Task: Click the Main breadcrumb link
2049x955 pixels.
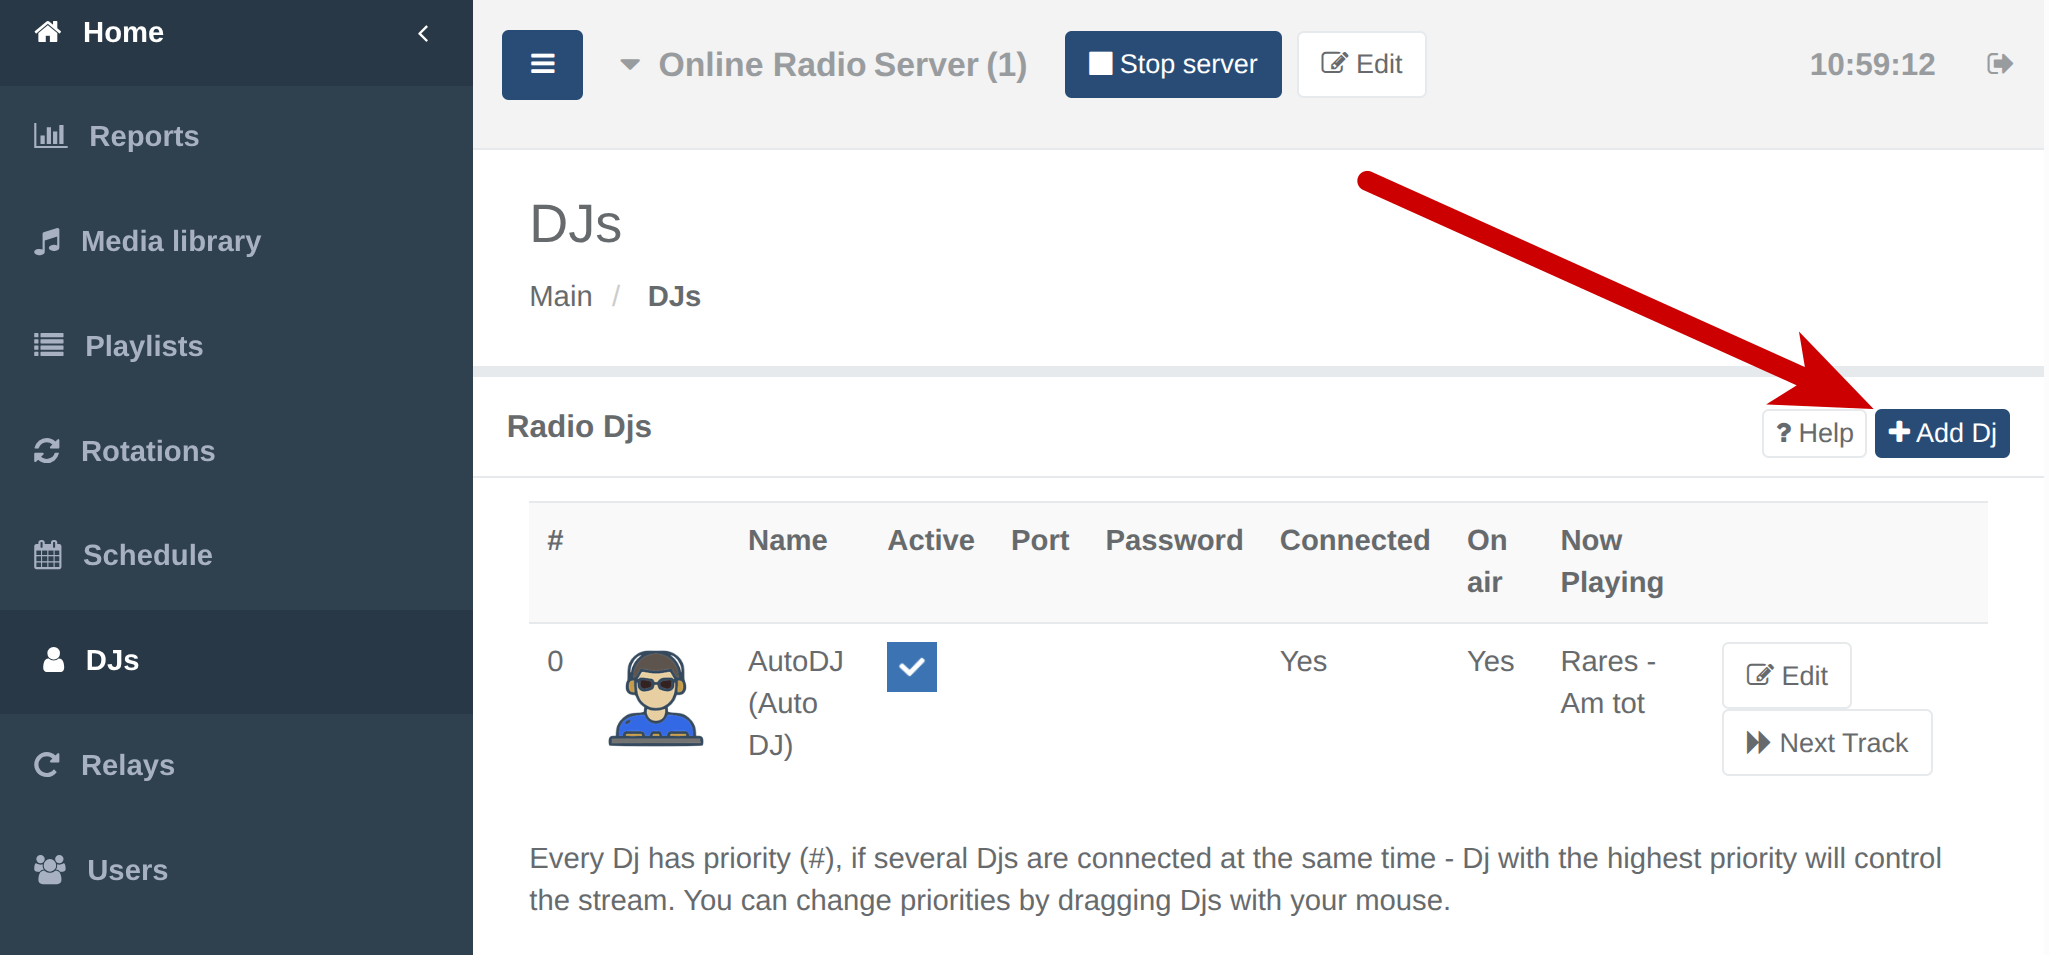Action: (560, 297)
